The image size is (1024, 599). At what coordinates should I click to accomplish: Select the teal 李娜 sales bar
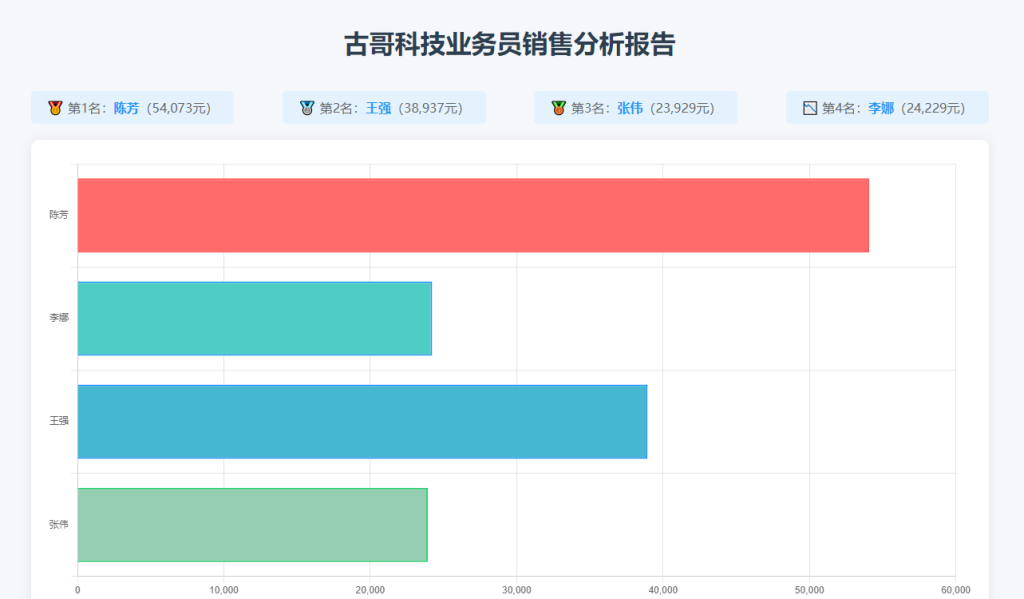click(255, 318)
